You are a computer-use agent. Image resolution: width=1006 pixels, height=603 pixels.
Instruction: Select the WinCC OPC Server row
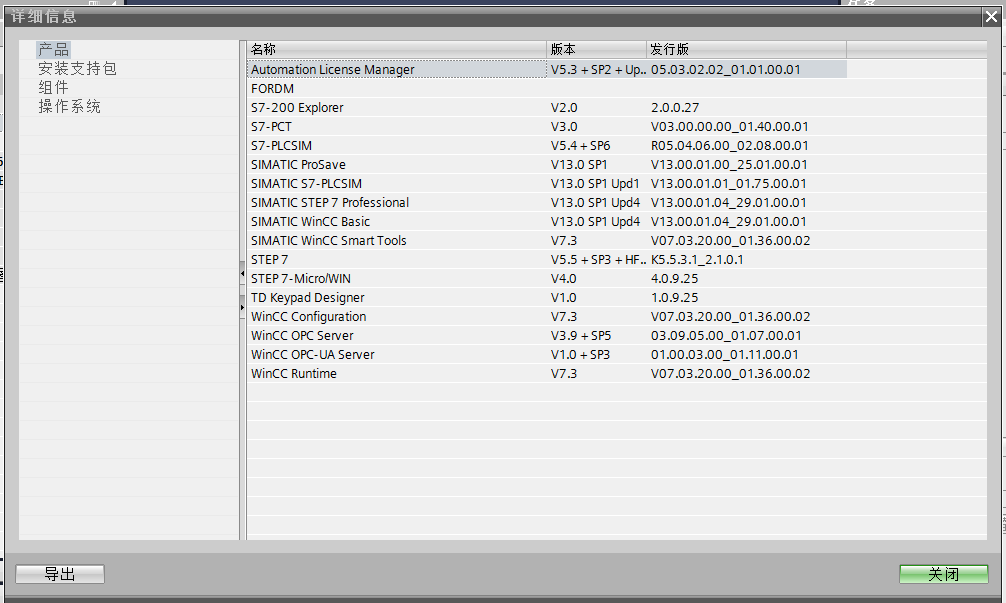pos(547,335)
